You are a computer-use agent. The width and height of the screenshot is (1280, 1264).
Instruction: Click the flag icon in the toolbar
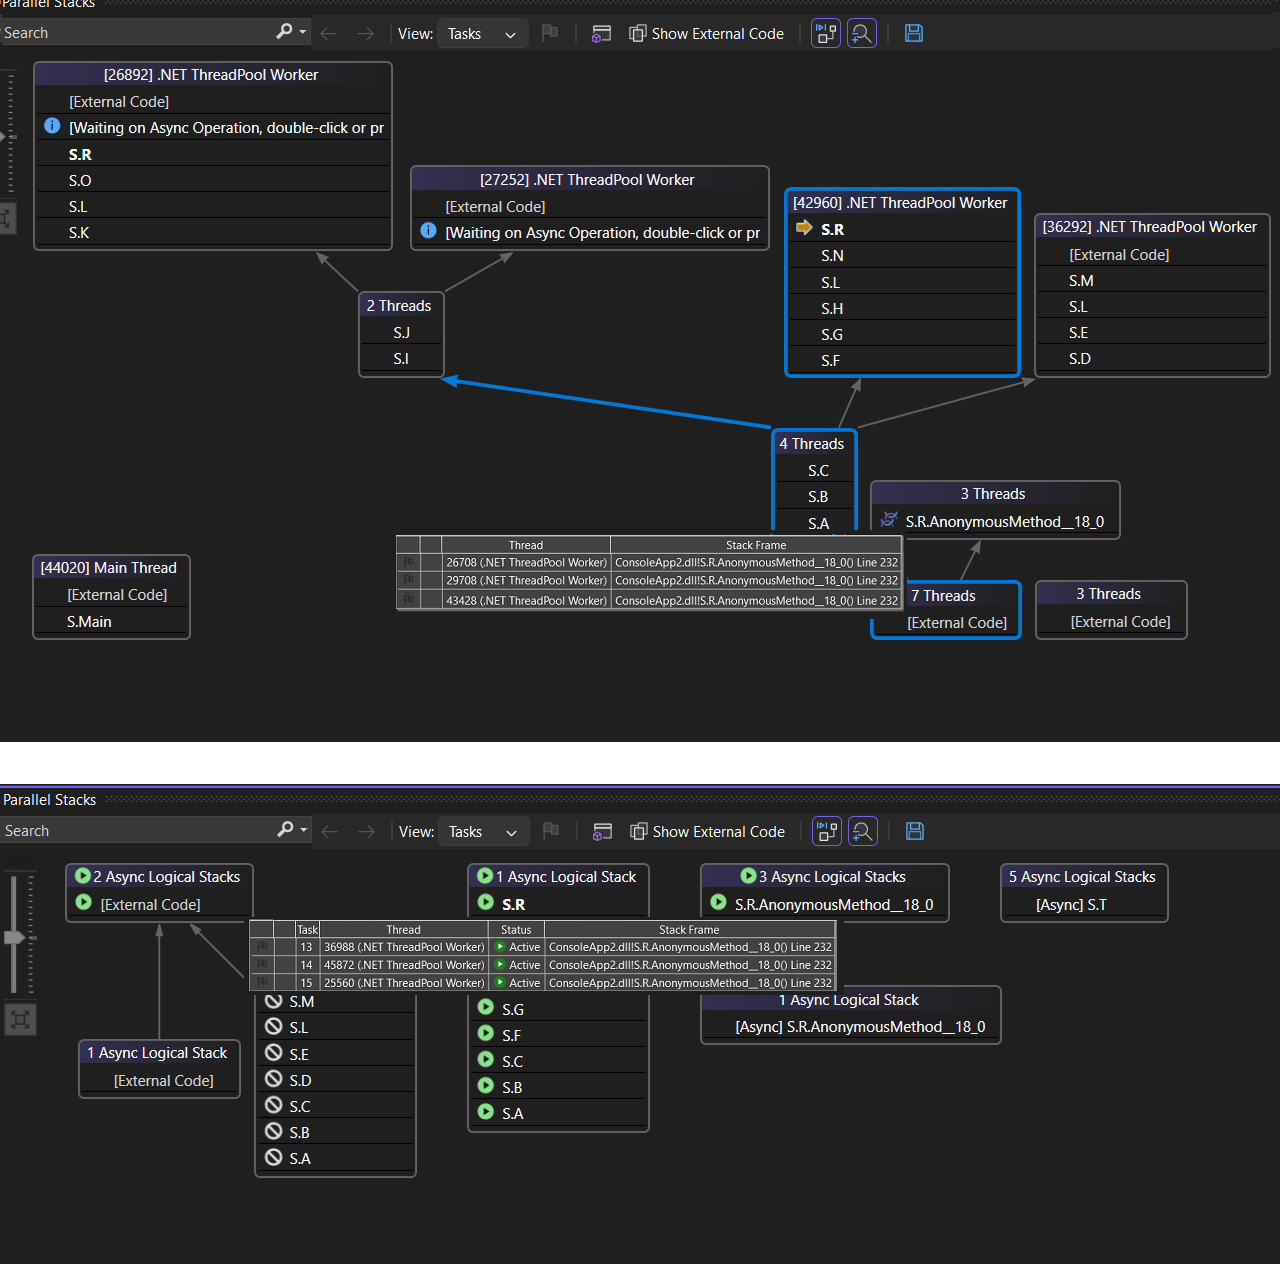[x=549, y=33]
